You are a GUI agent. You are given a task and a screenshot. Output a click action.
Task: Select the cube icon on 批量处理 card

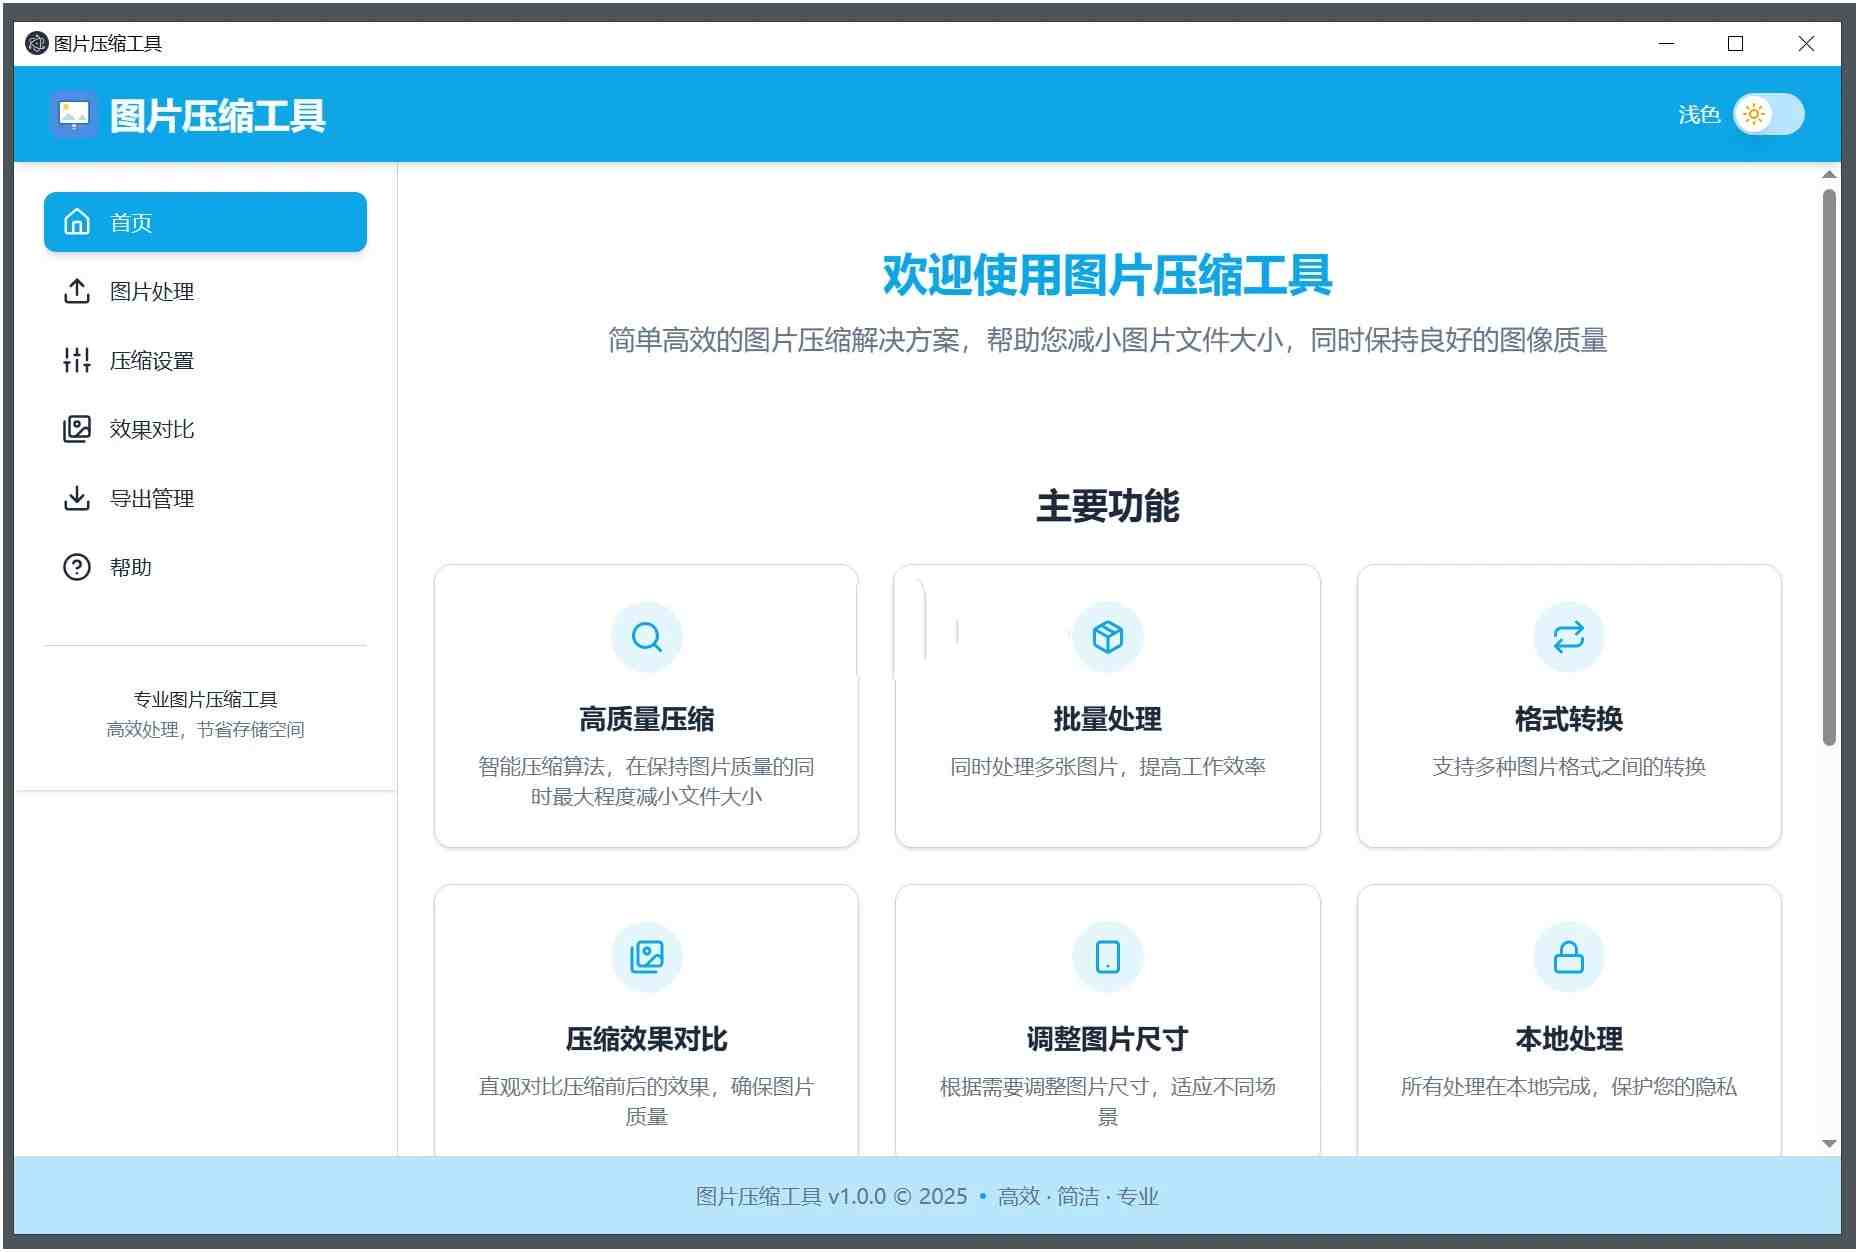pos(1107,636)
